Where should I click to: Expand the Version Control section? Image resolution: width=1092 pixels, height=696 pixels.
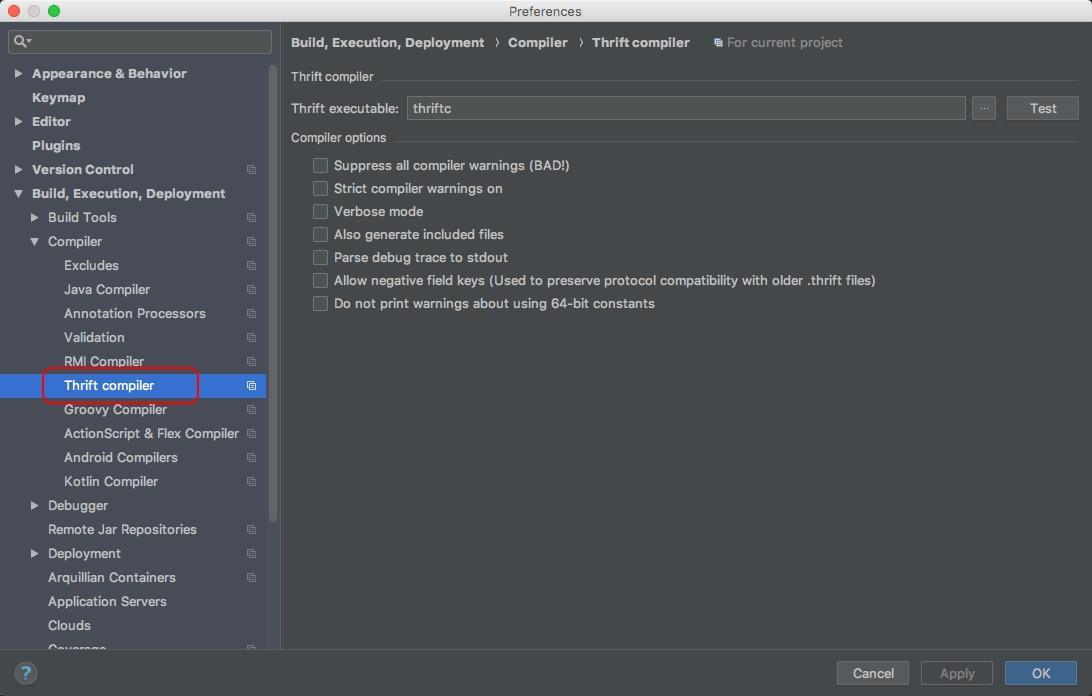click(18, 169)
